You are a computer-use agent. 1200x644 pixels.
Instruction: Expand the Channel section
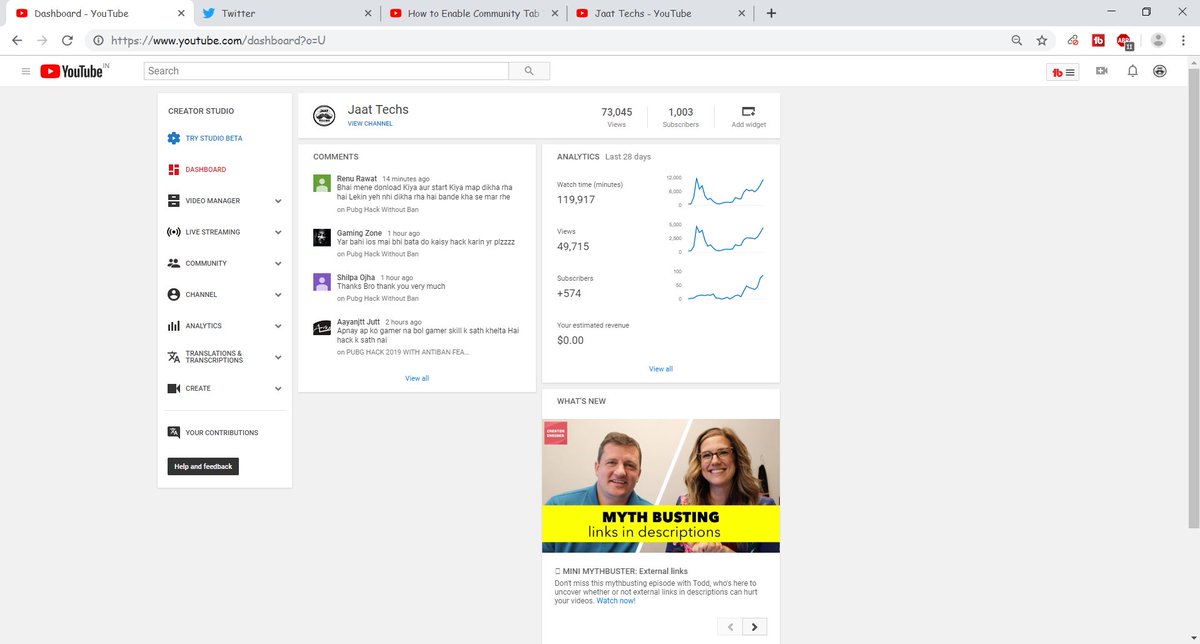278,295
